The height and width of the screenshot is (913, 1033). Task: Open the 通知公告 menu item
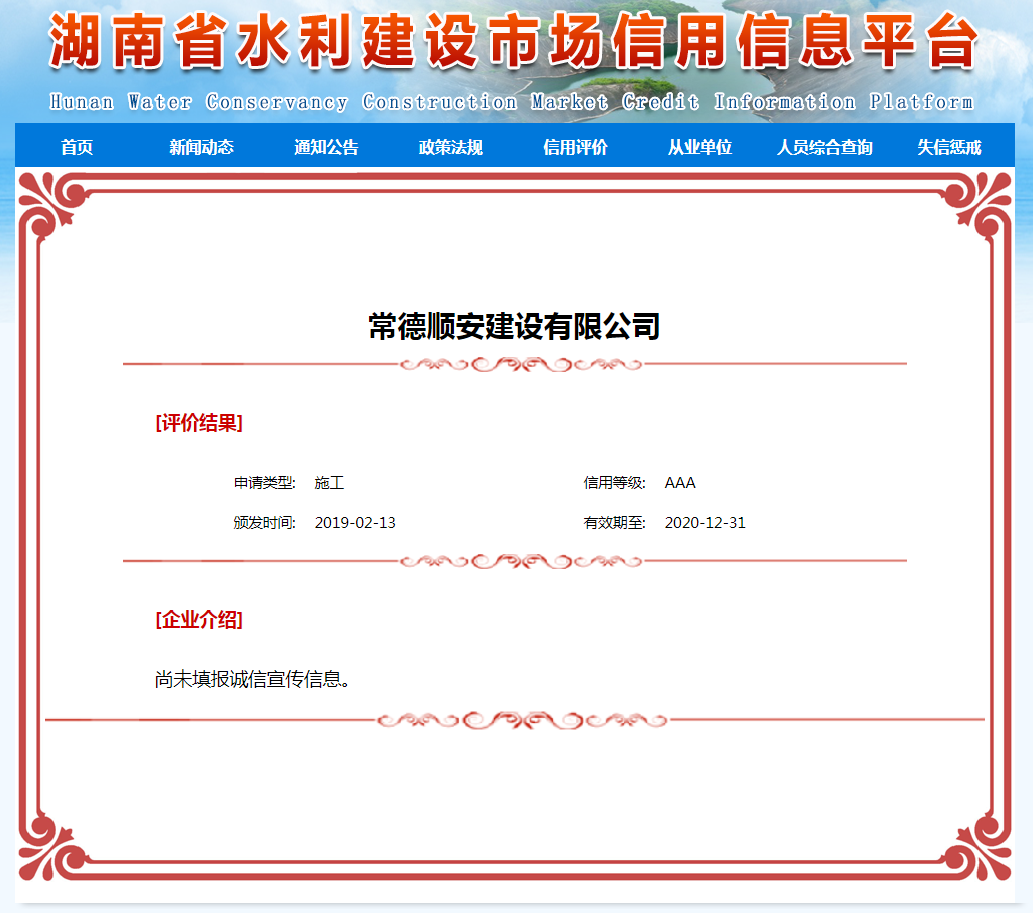(x=326, y=147)
